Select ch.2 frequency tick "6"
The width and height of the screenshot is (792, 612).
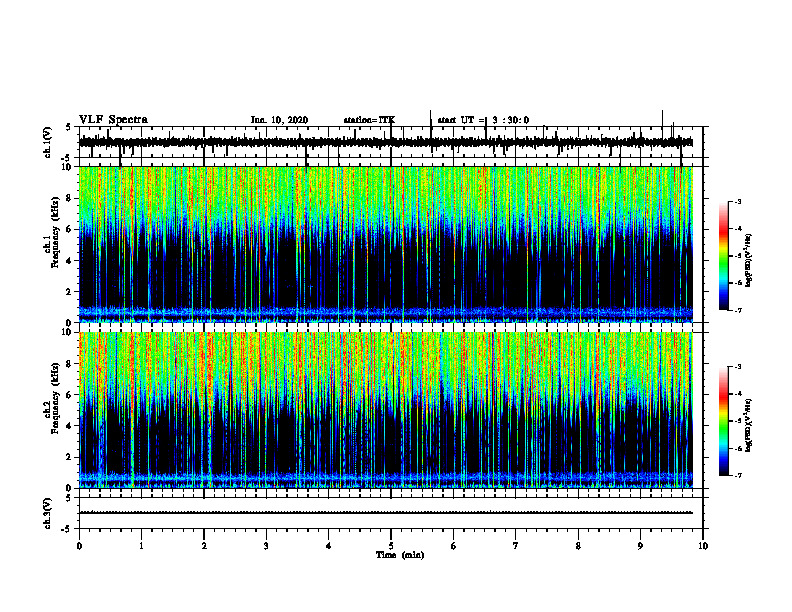tap(71, 395)
